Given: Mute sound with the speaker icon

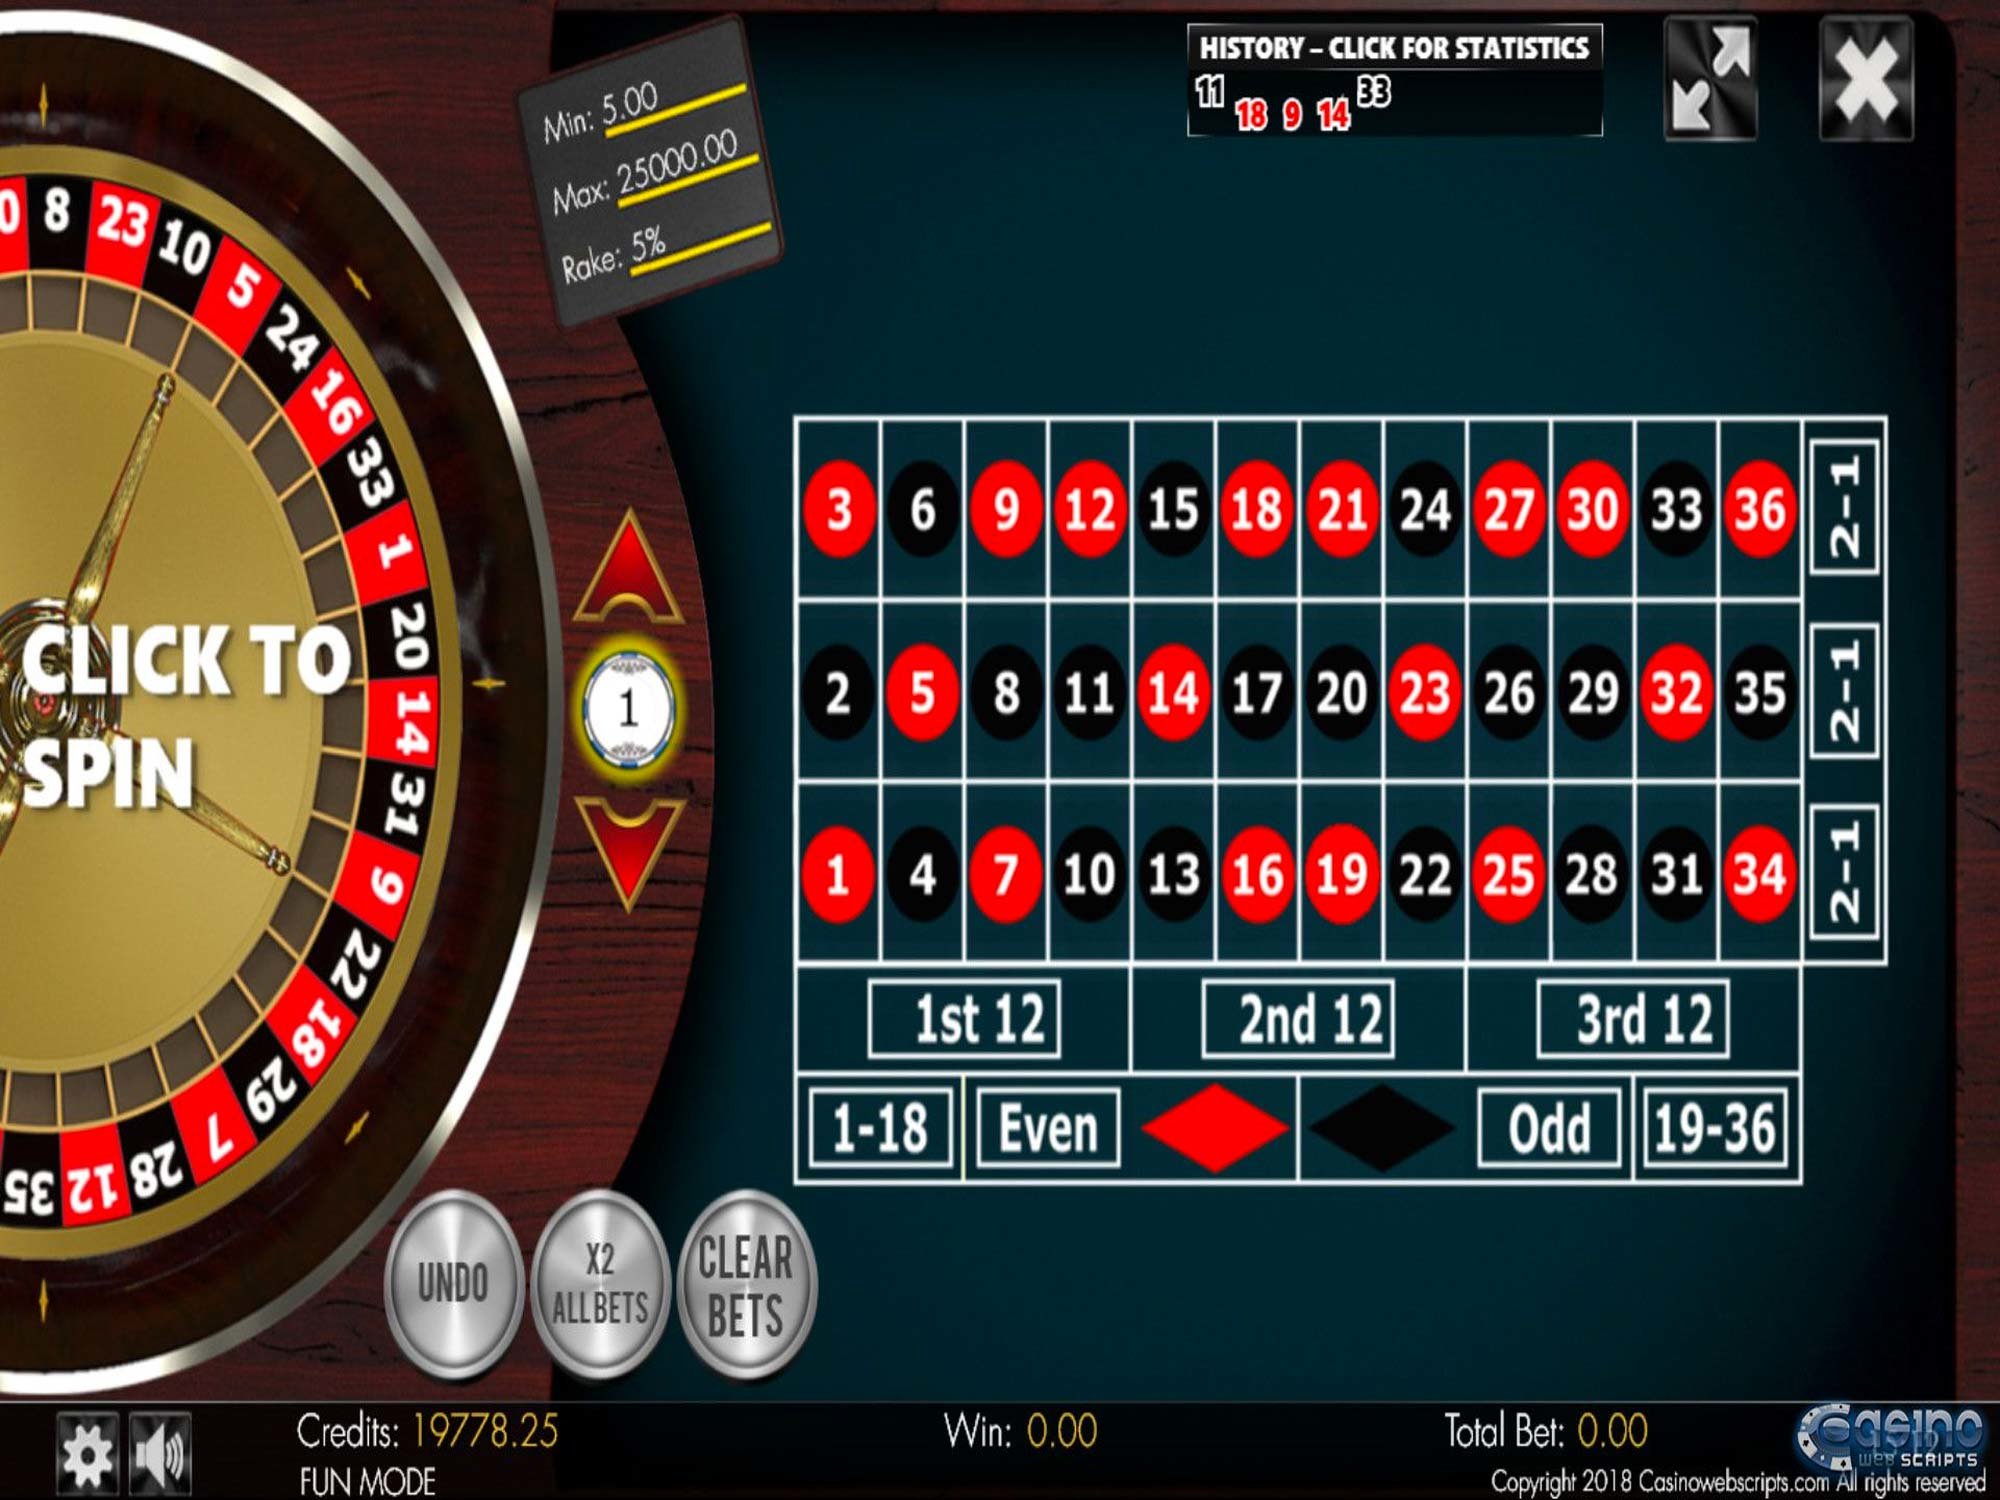Looking at the screenshot, I should 160,1454.
